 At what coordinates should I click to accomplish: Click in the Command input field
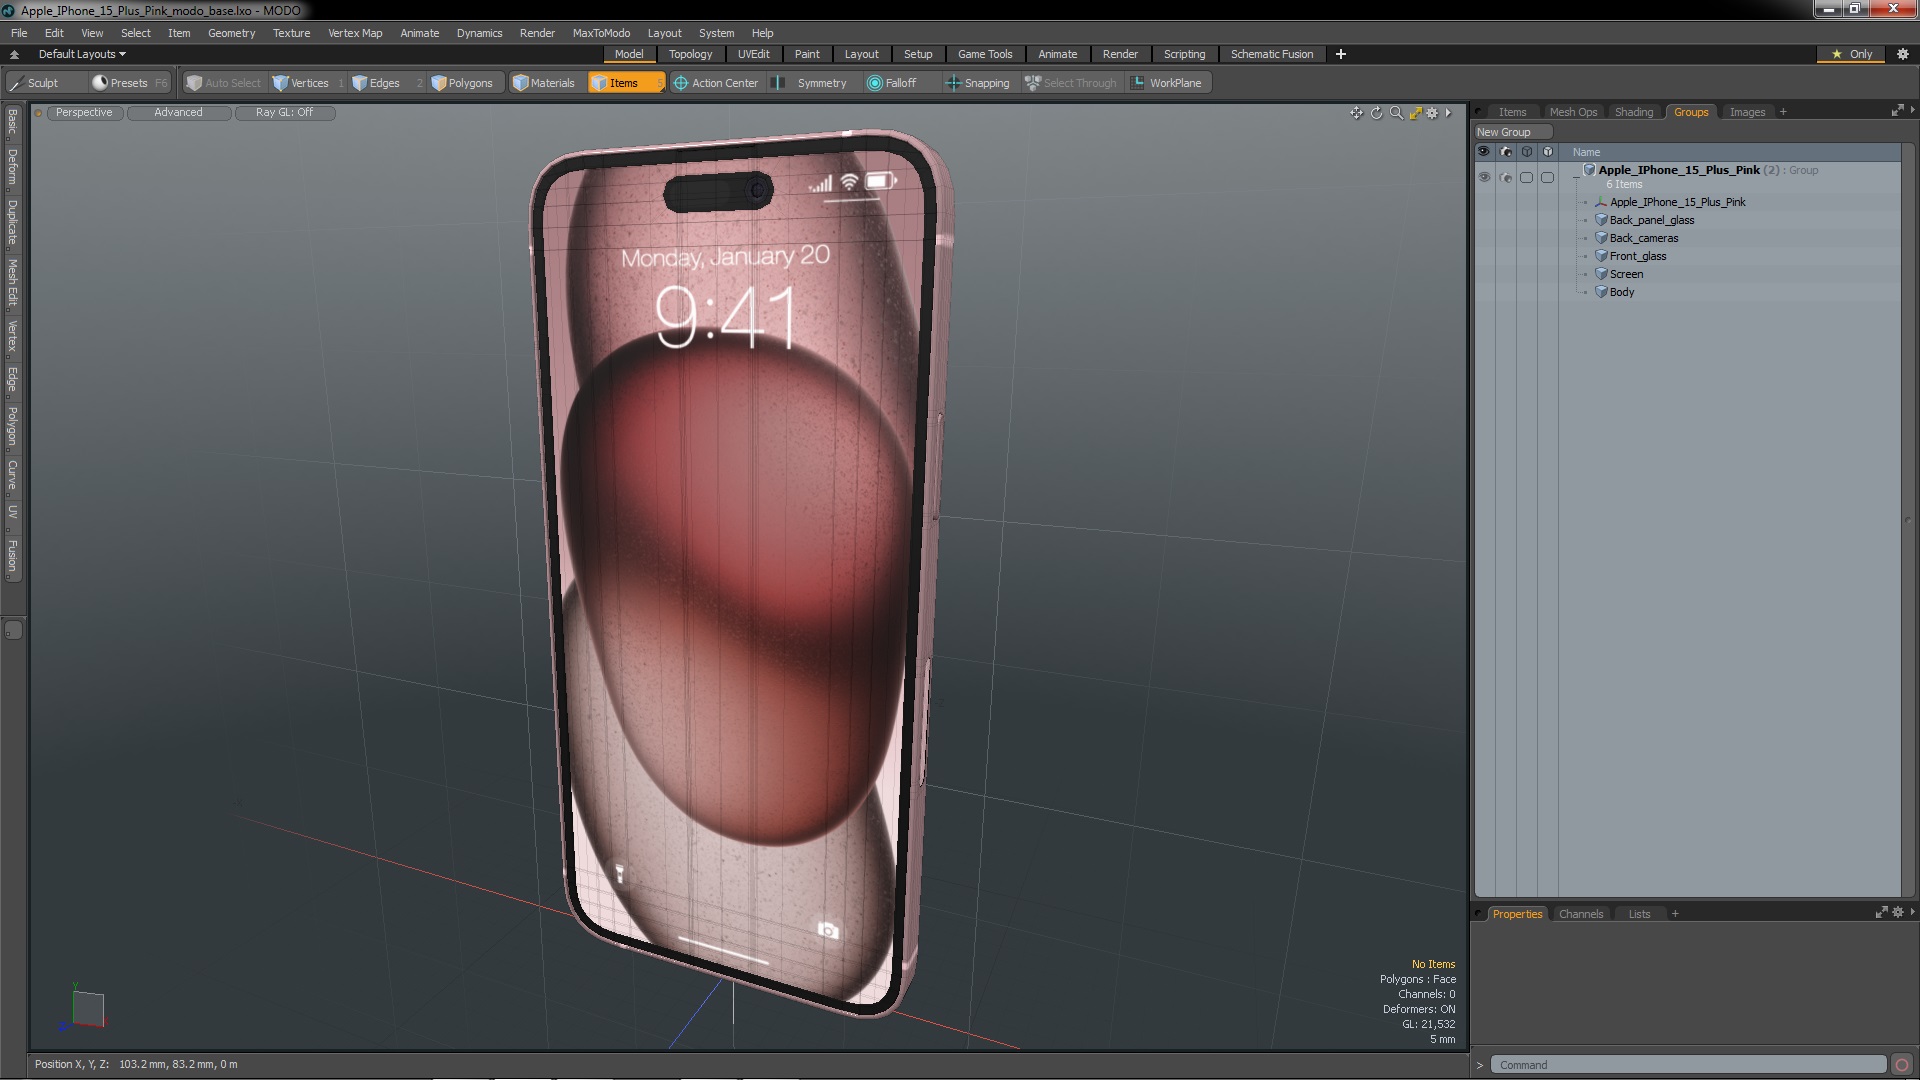[1688, 1065]
